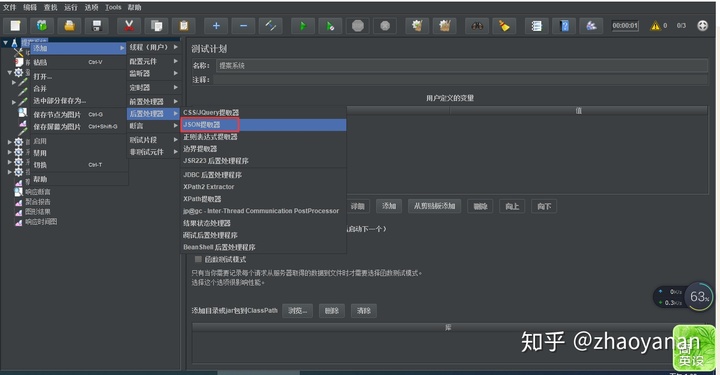Click the Paste clipboard toolbar icon
The width and height of the screenshot is (720, 375).
tap(184, 26)
